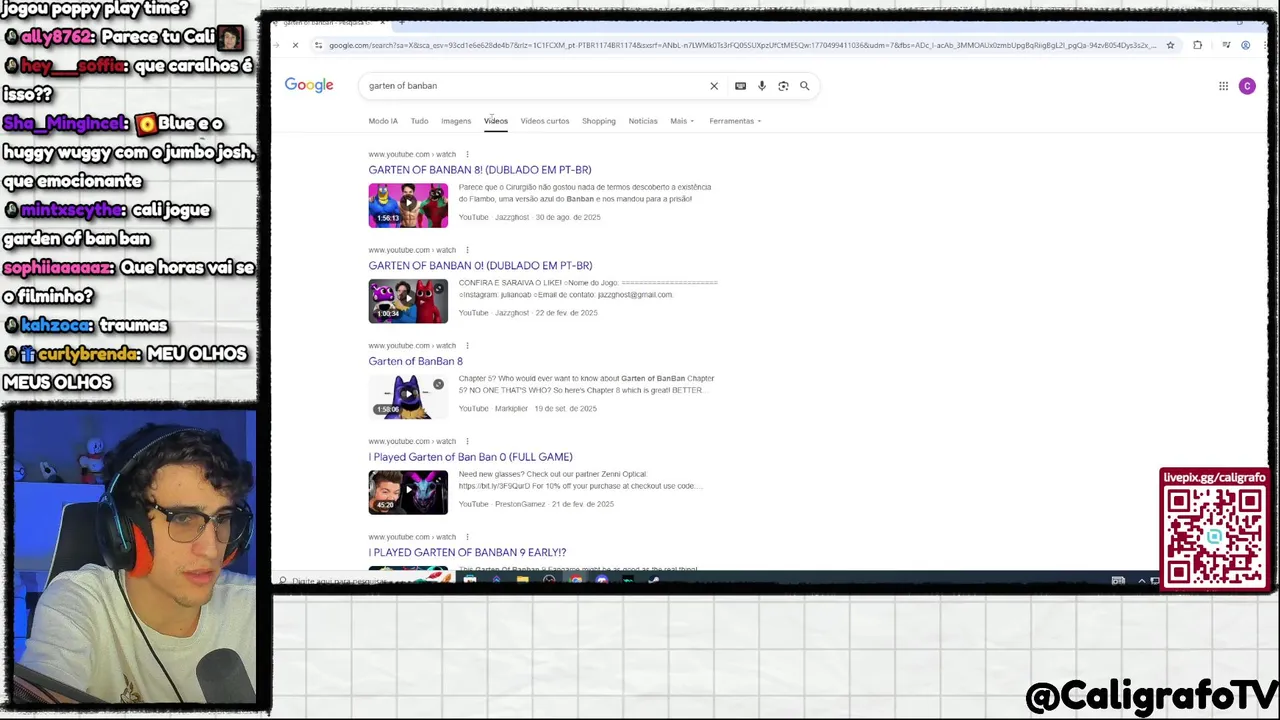Viewport: 1280px width, 720px height.
Task: Focus the Chrome address bar URL
Action: [x=742, y=45]
